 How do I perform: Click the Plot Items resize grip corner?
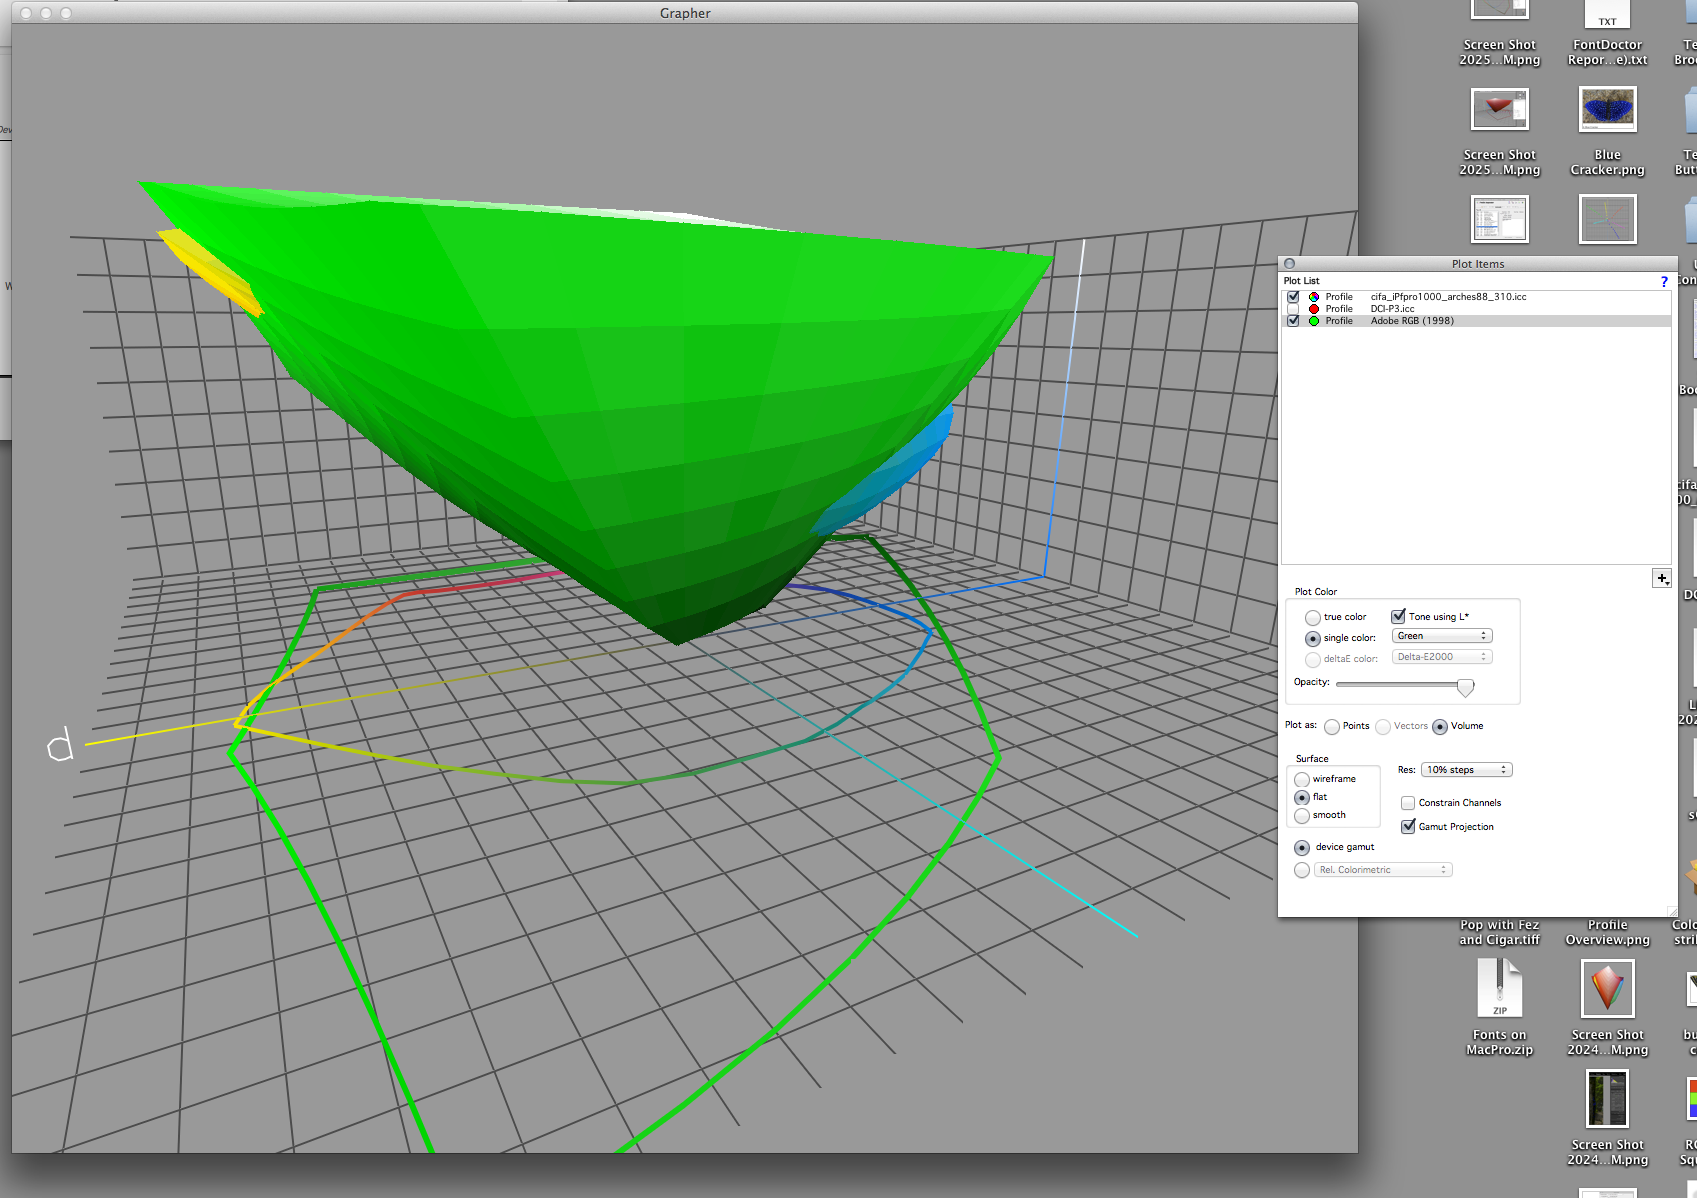click(1671, 910)
